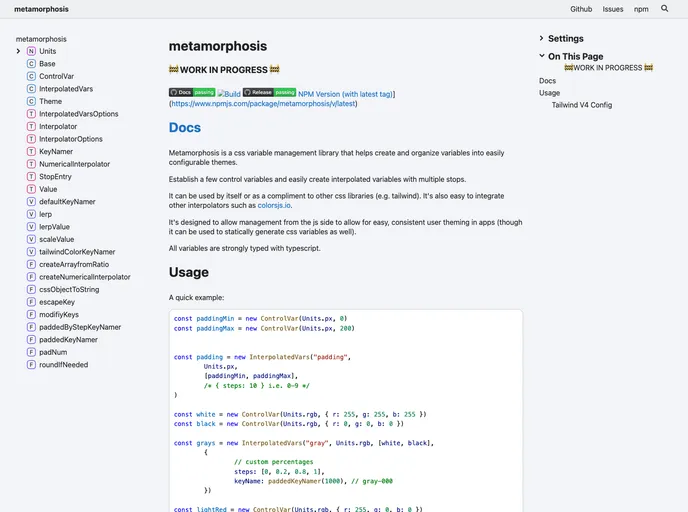Follow the colorsjs.io link
This screenshot has width=688, height=512.
[x=272, y=204]
